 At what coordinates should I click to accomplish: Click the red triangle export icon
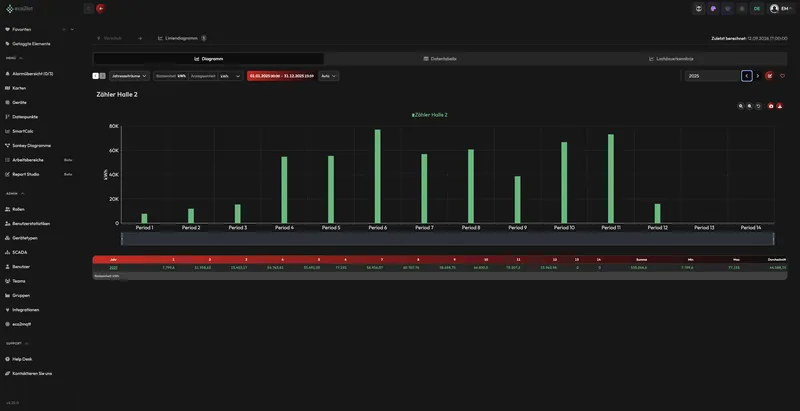pos(780,106)
